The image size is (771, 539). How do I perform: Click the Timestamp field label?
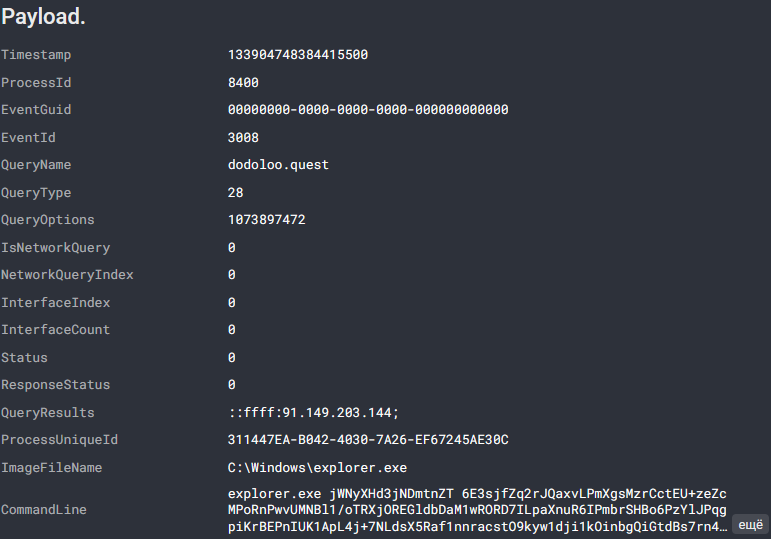coord(36,55)
